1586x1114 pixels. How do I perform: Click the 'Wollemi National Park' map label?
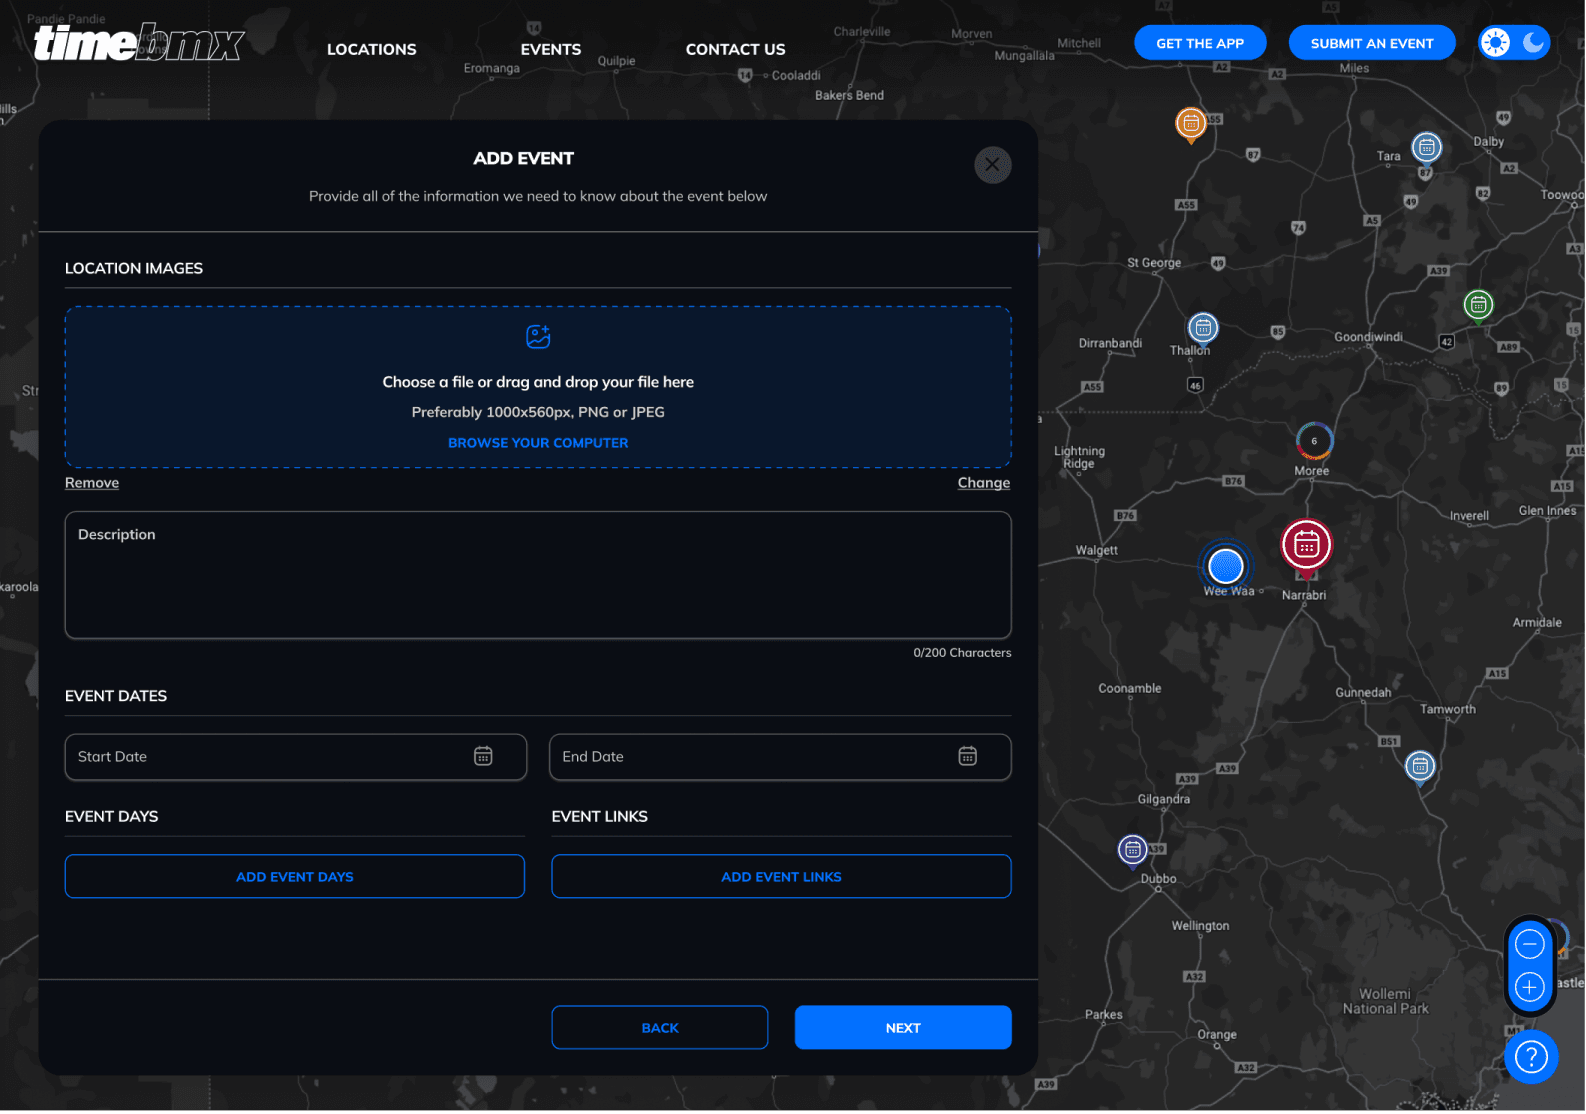coord(1385,1002)
